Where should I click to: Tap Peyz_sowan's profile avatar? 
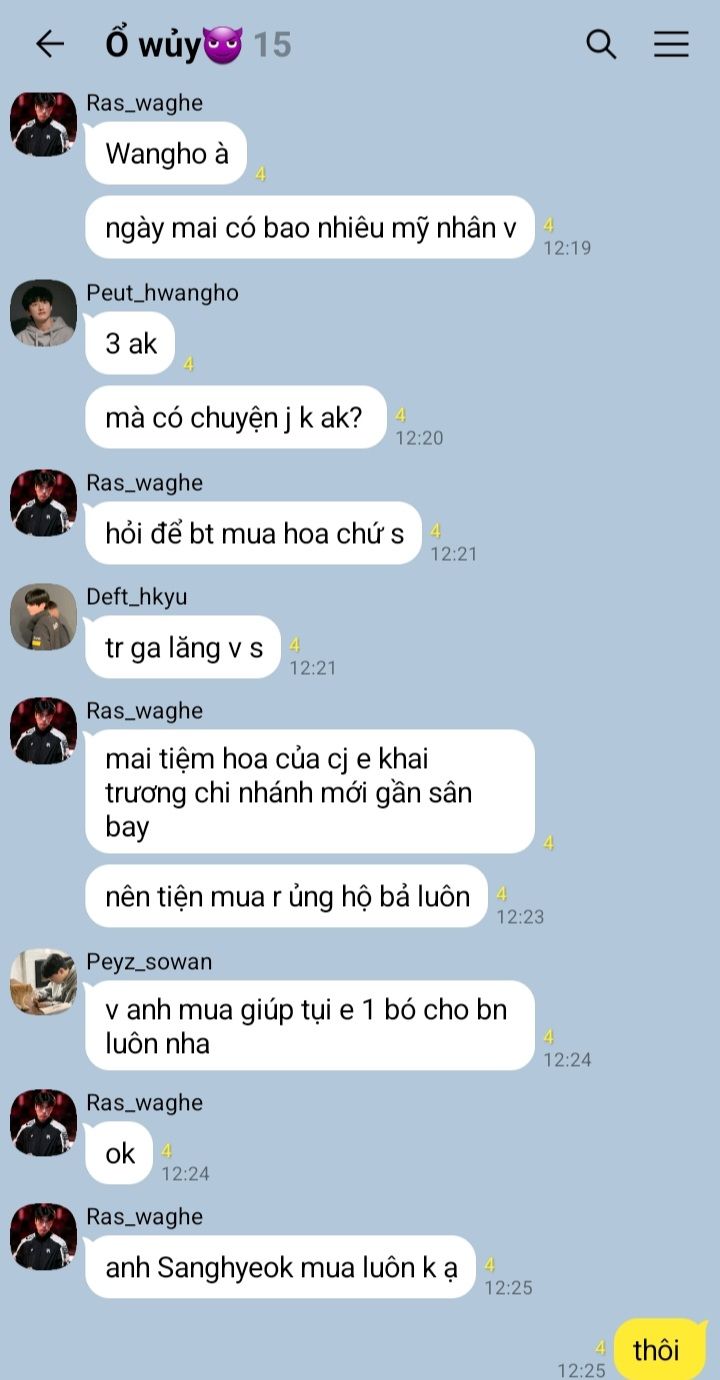[x=43, y=982]
